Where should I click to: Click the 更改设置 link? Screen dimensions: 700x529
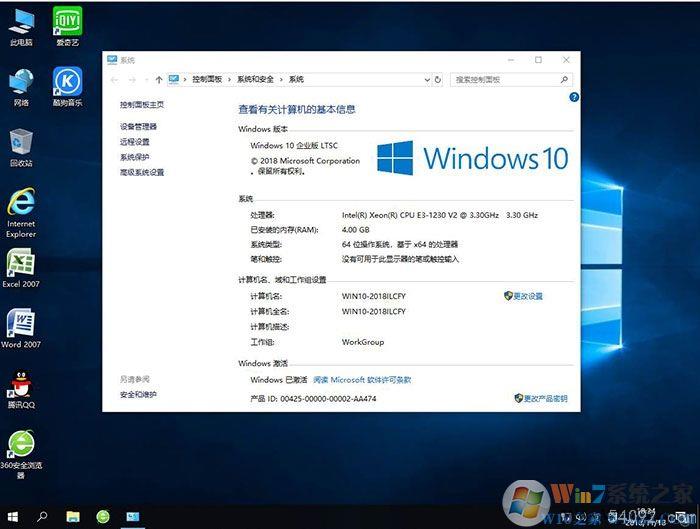pyautogui.click(x=527, y=296)
